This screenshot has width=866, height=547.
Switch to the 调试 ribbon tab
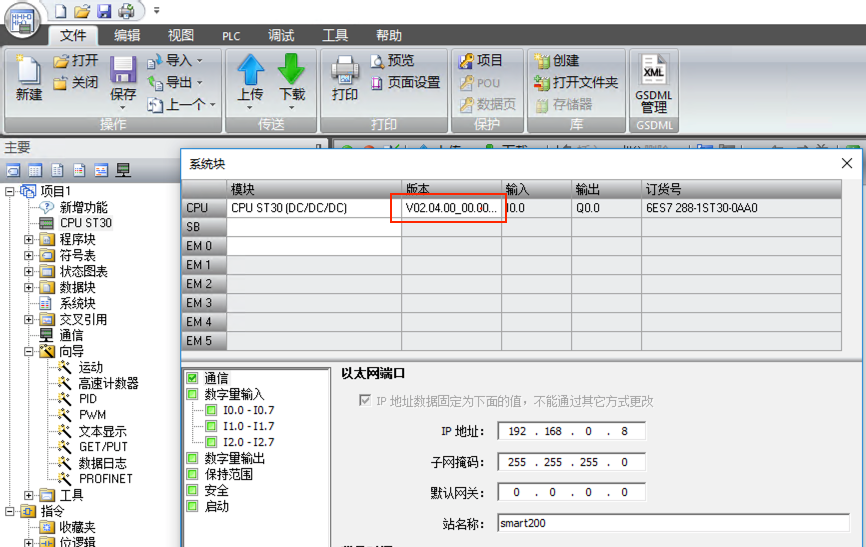281,35
